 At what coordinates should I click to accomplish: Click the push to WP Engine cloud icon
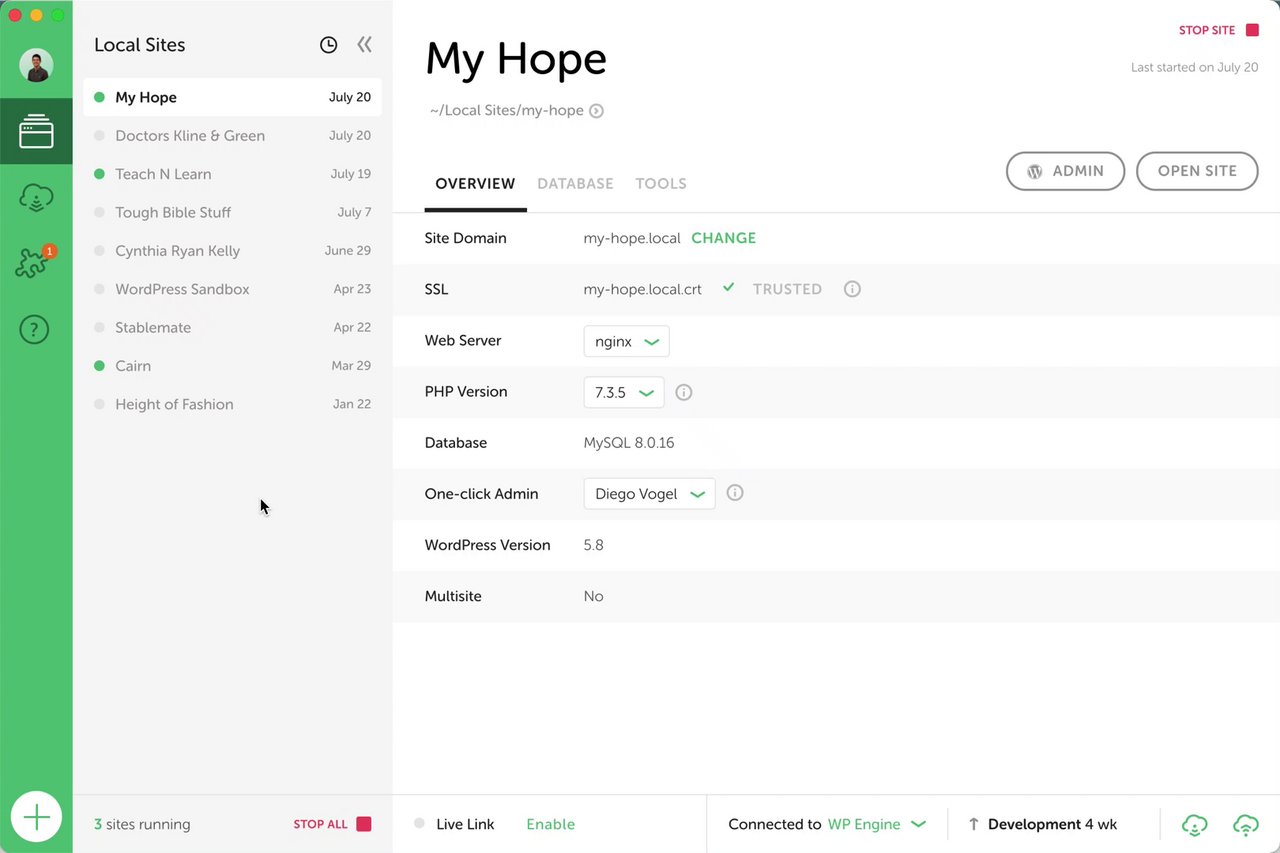(x=1245, y=824)
